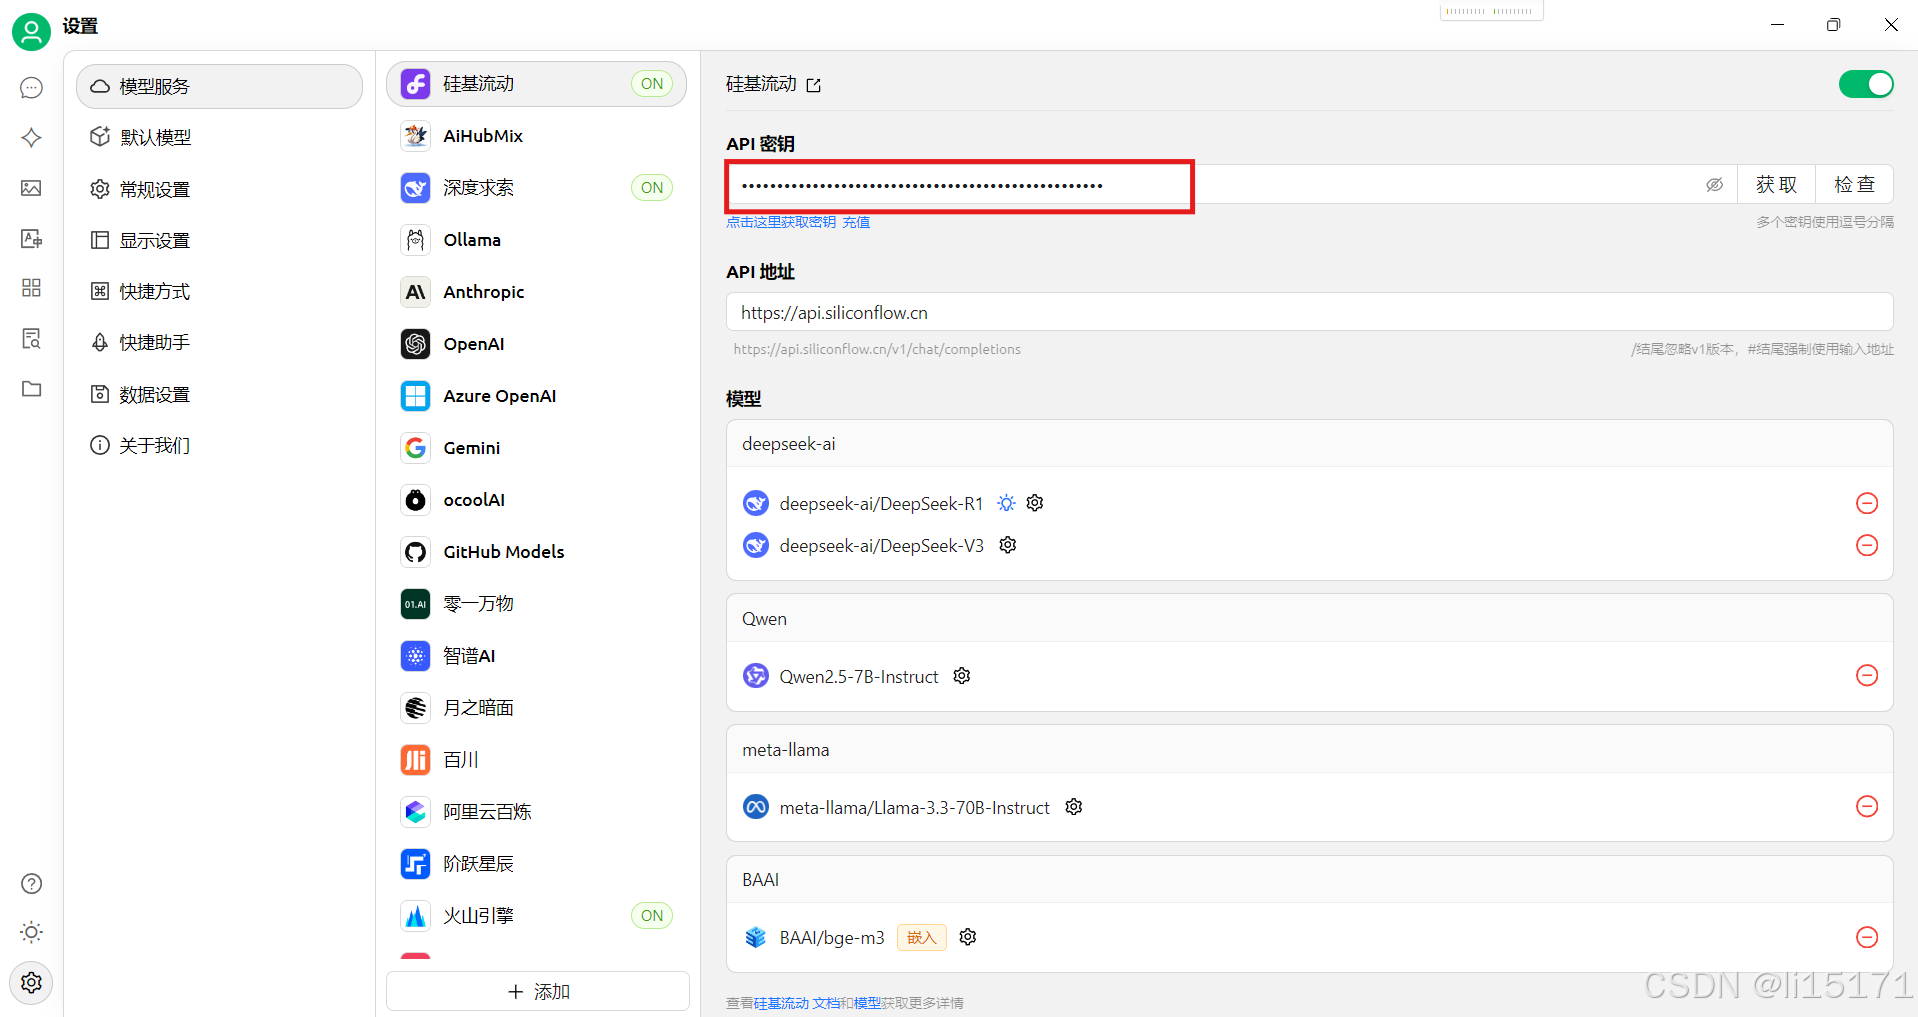Open 快捷方式 settings section
This screenshot has width=1918, height=1017.
219,292
